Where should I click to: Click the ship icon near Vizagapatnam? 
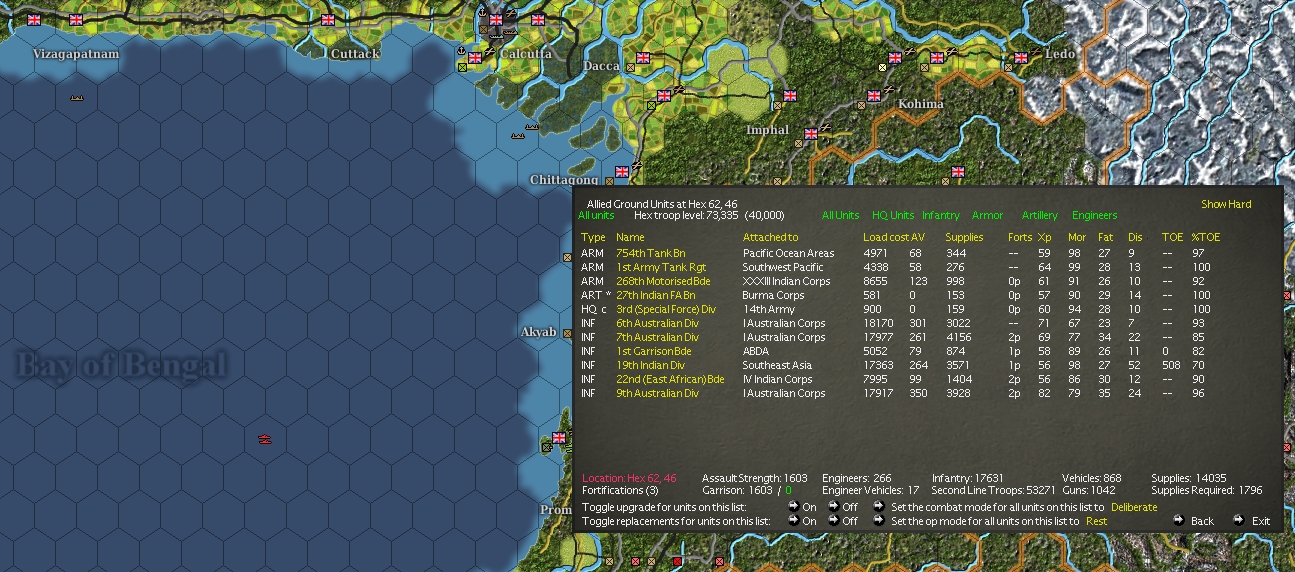[x=77, y=97]
